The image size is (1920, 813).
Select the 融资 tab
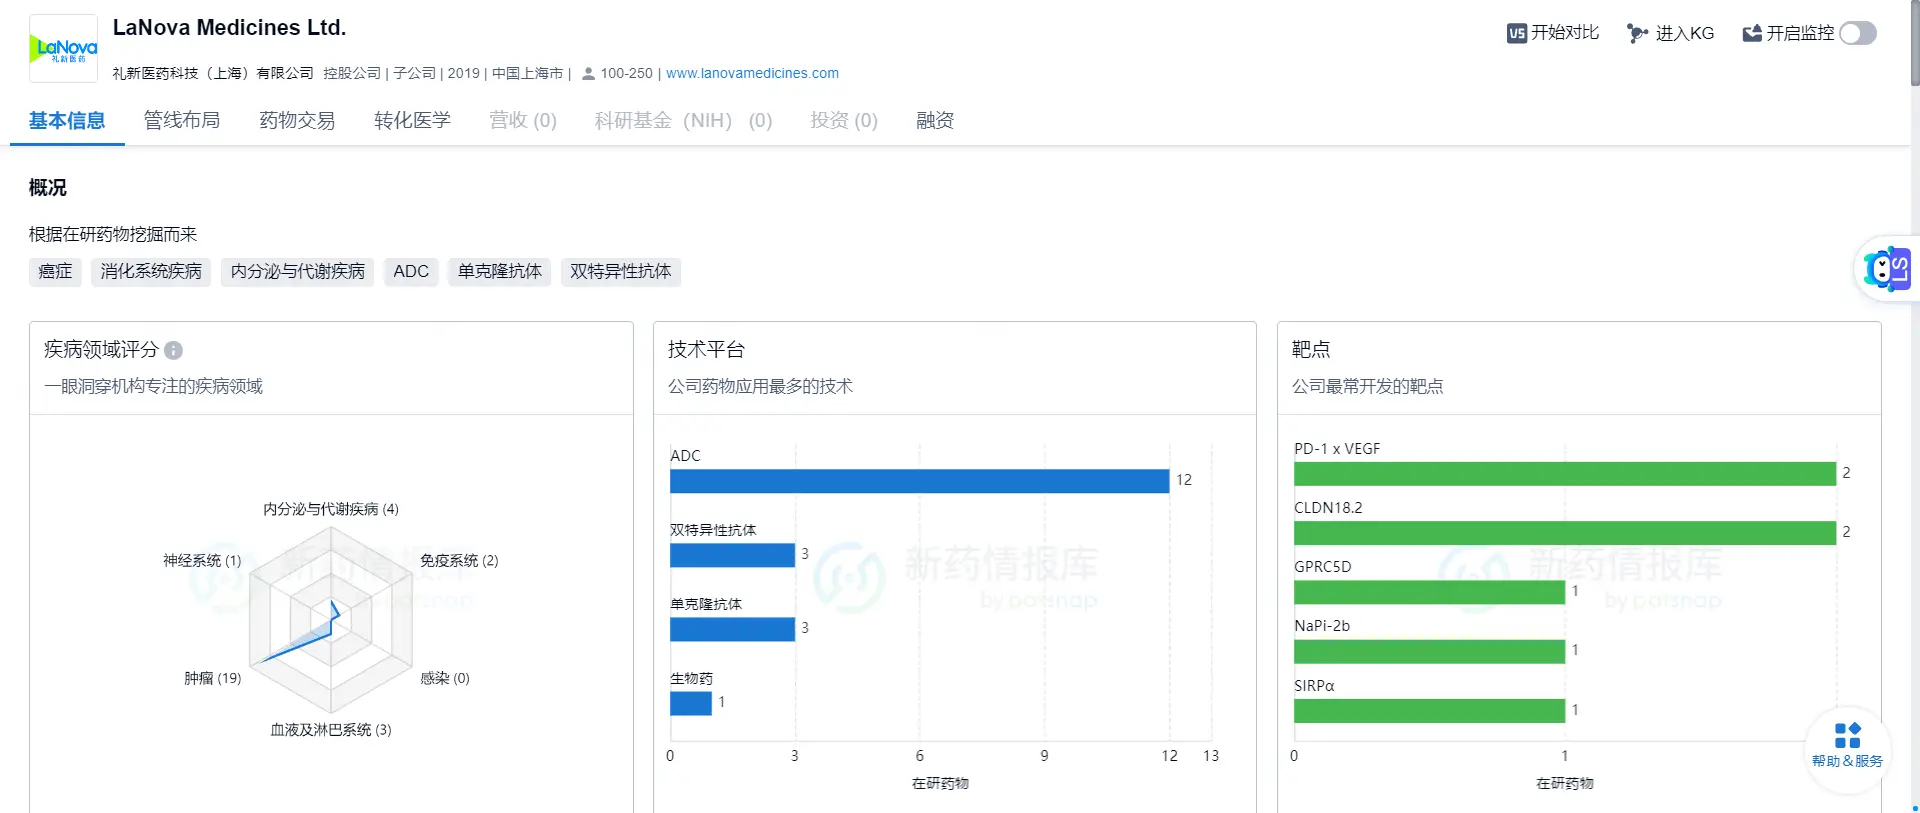point(935,120)
